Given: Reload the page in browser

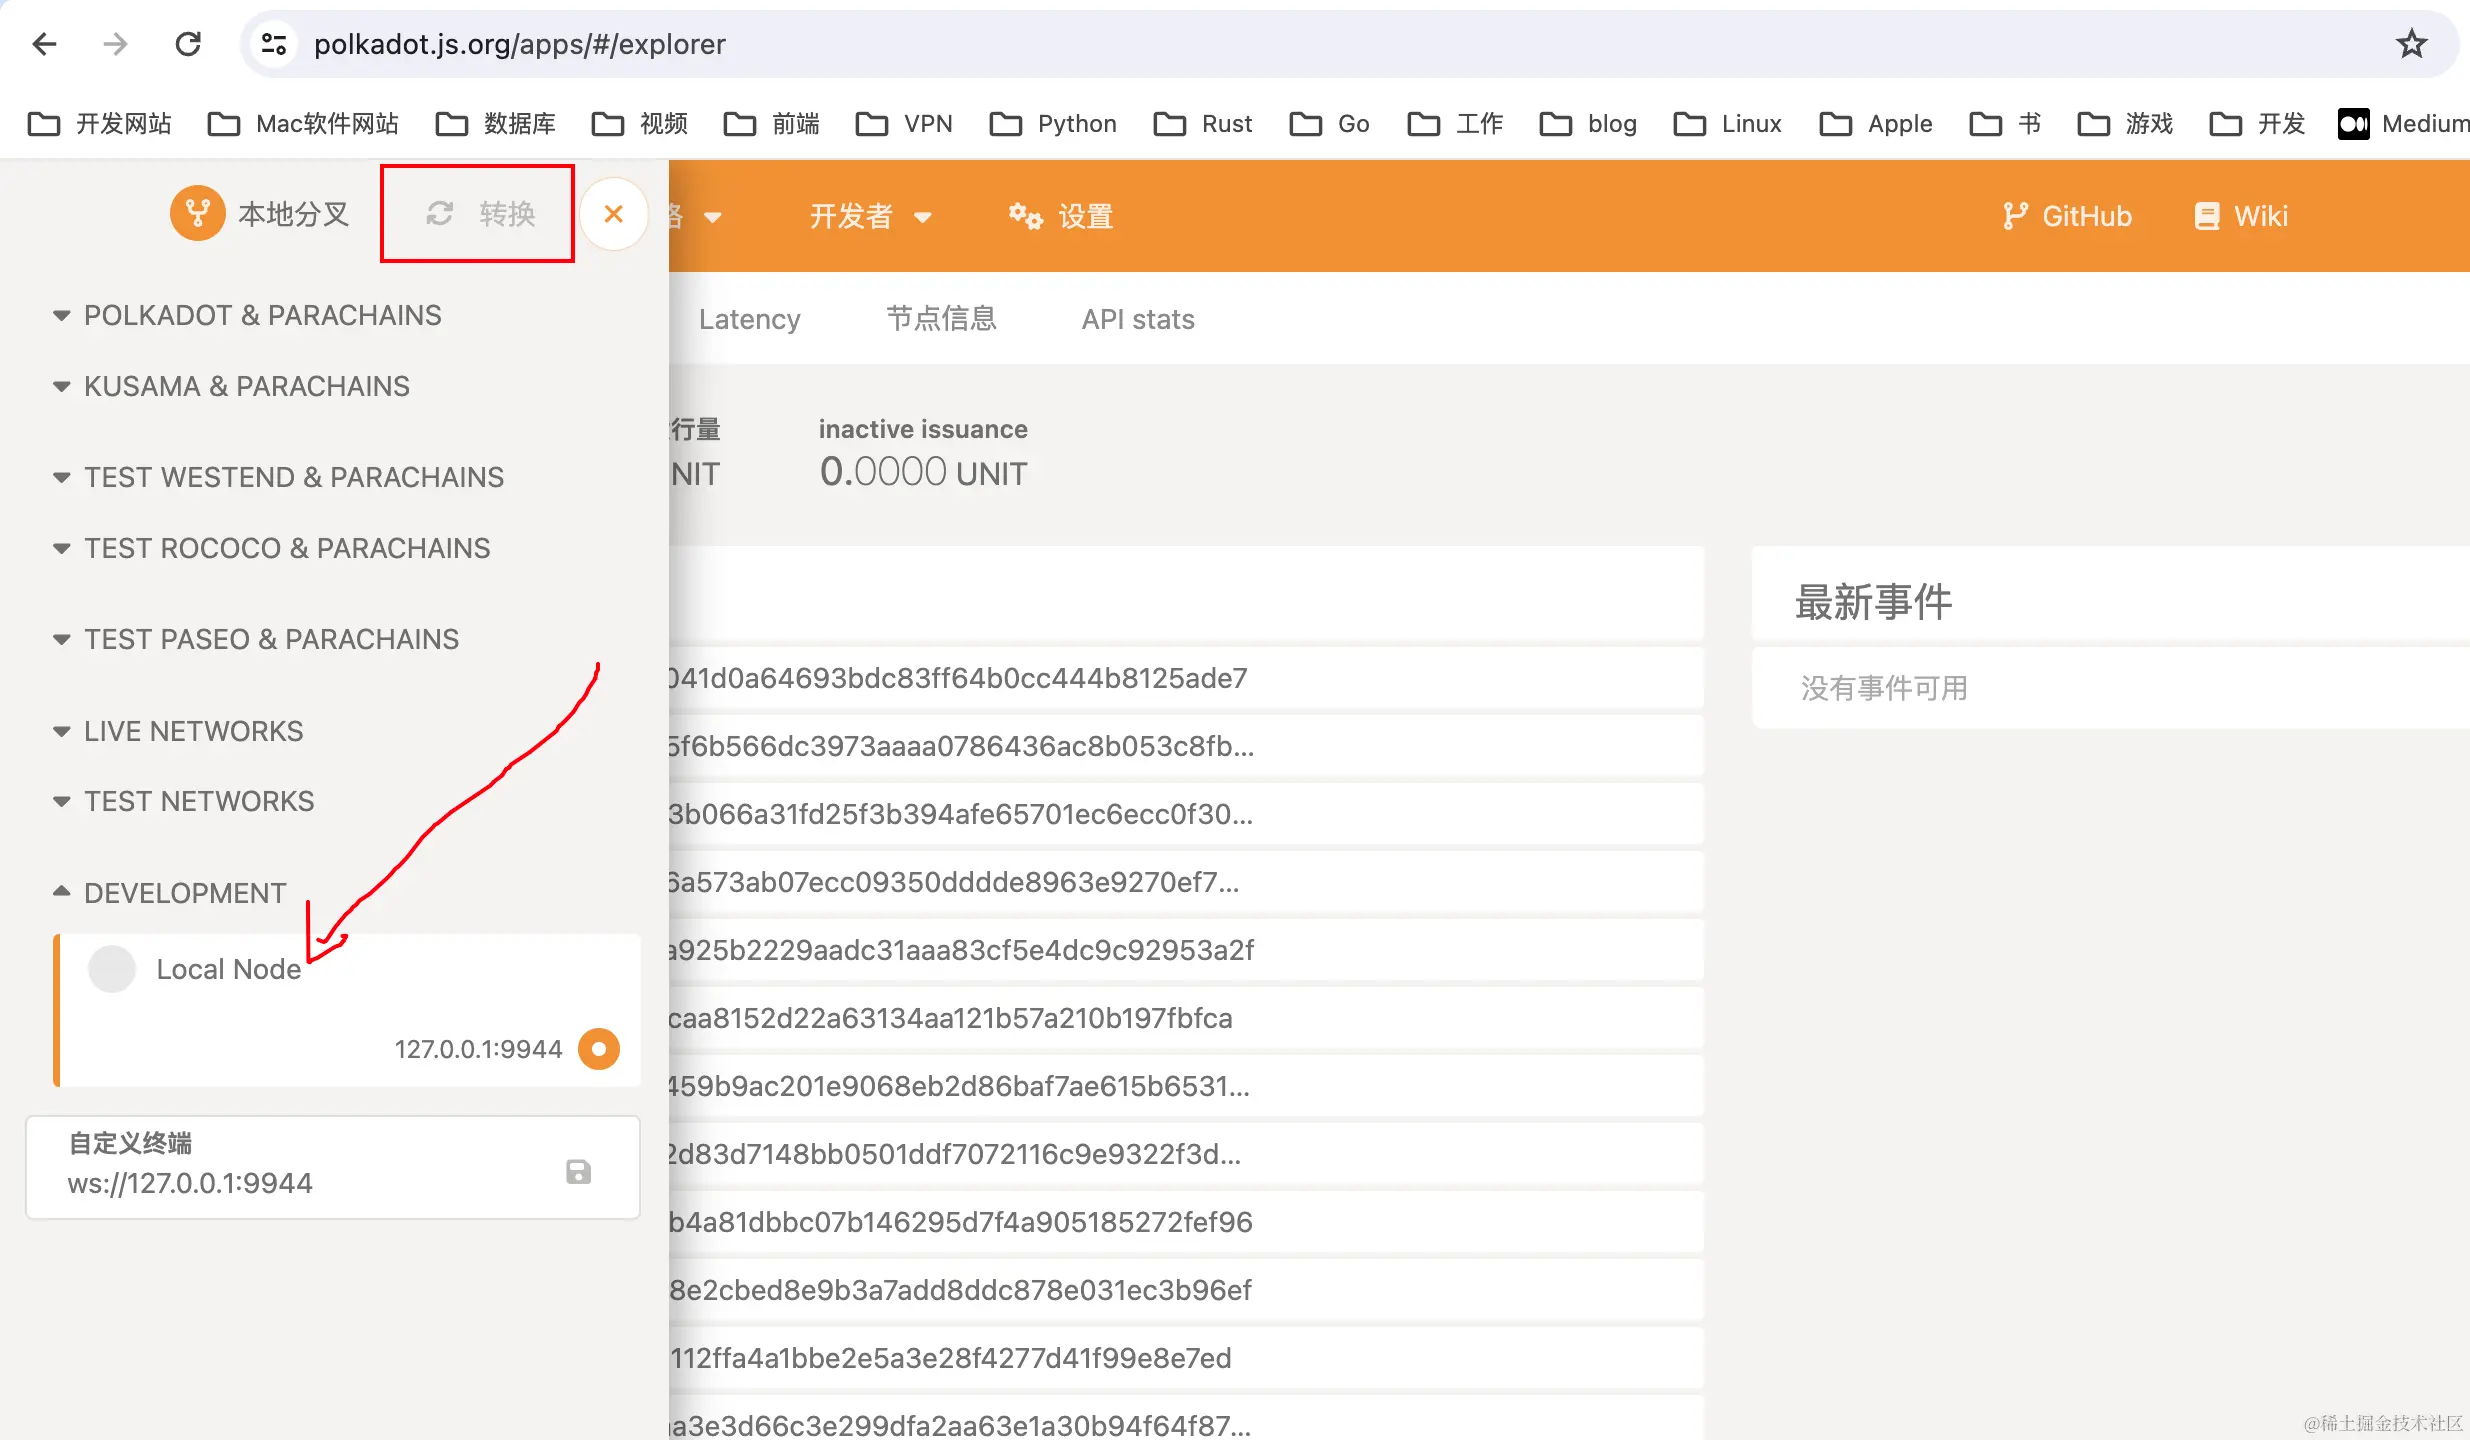Looking at the screenshot, I should (x=188, y=44).
